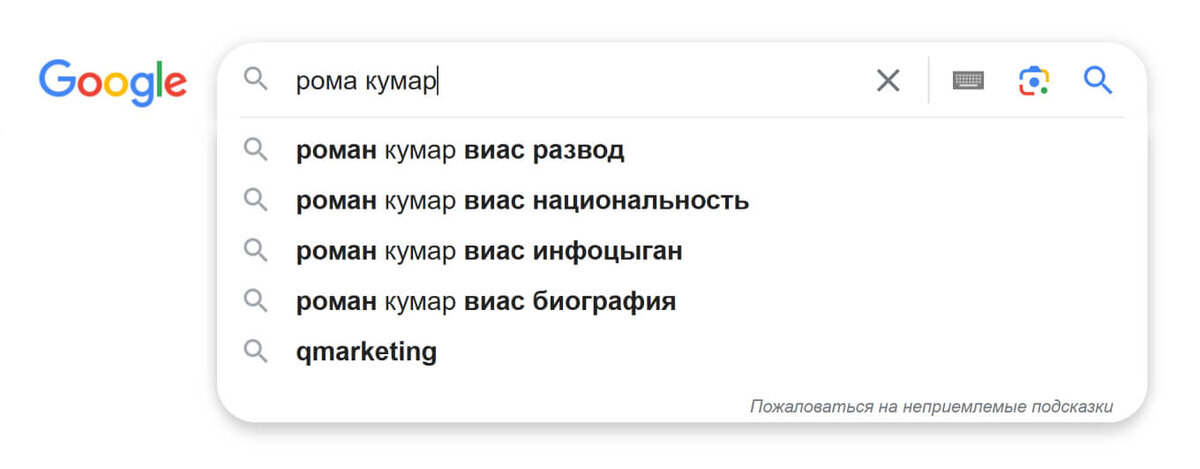Select the 'qmarketing' suggestion
The width and height of the screenshot is (1200, 469).
click(682, 351)
